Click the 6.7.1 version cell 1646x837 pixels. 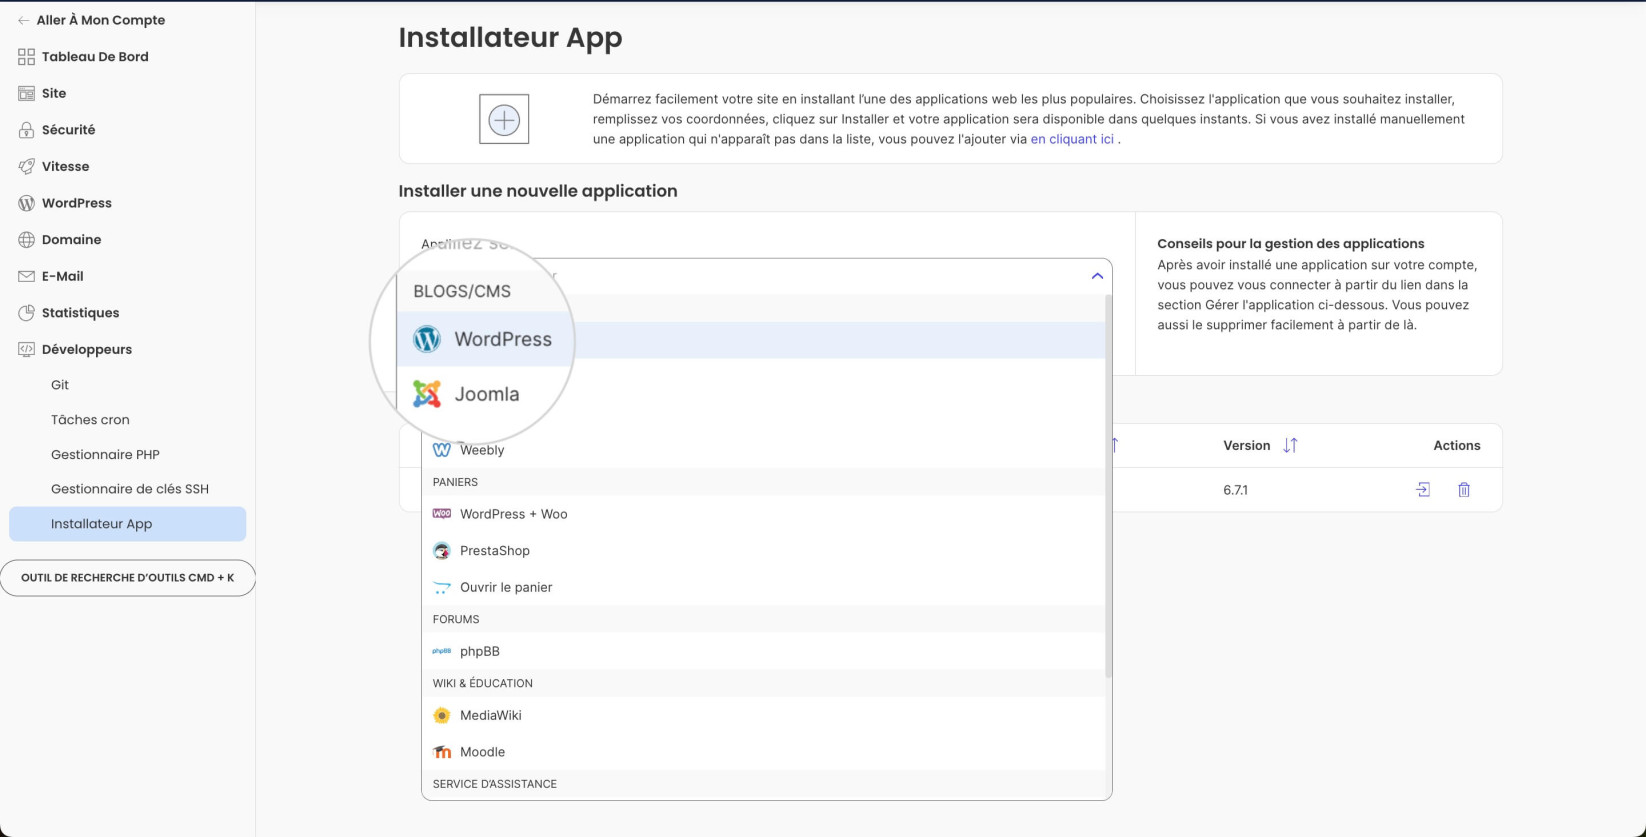coord(1235,490)
